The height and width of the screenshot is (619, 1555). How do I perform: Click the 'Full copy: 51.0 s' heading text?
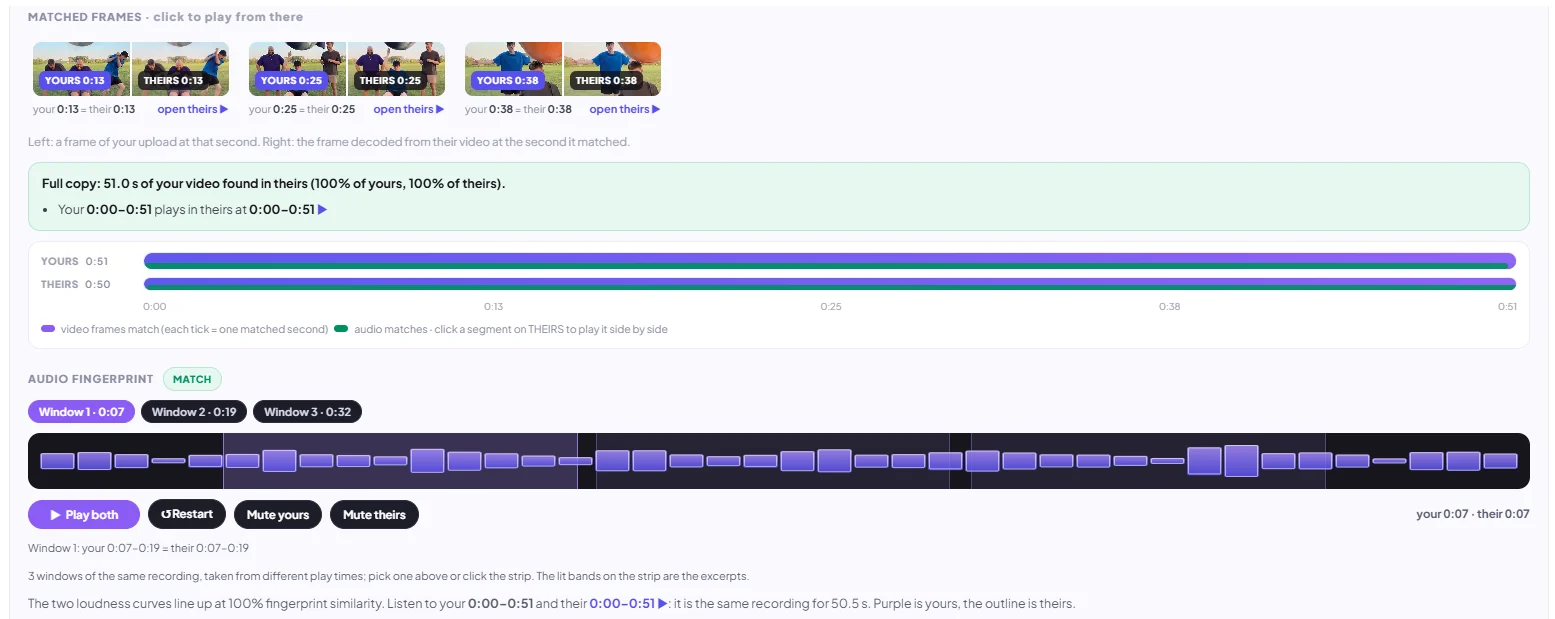[x=273, y=184]
